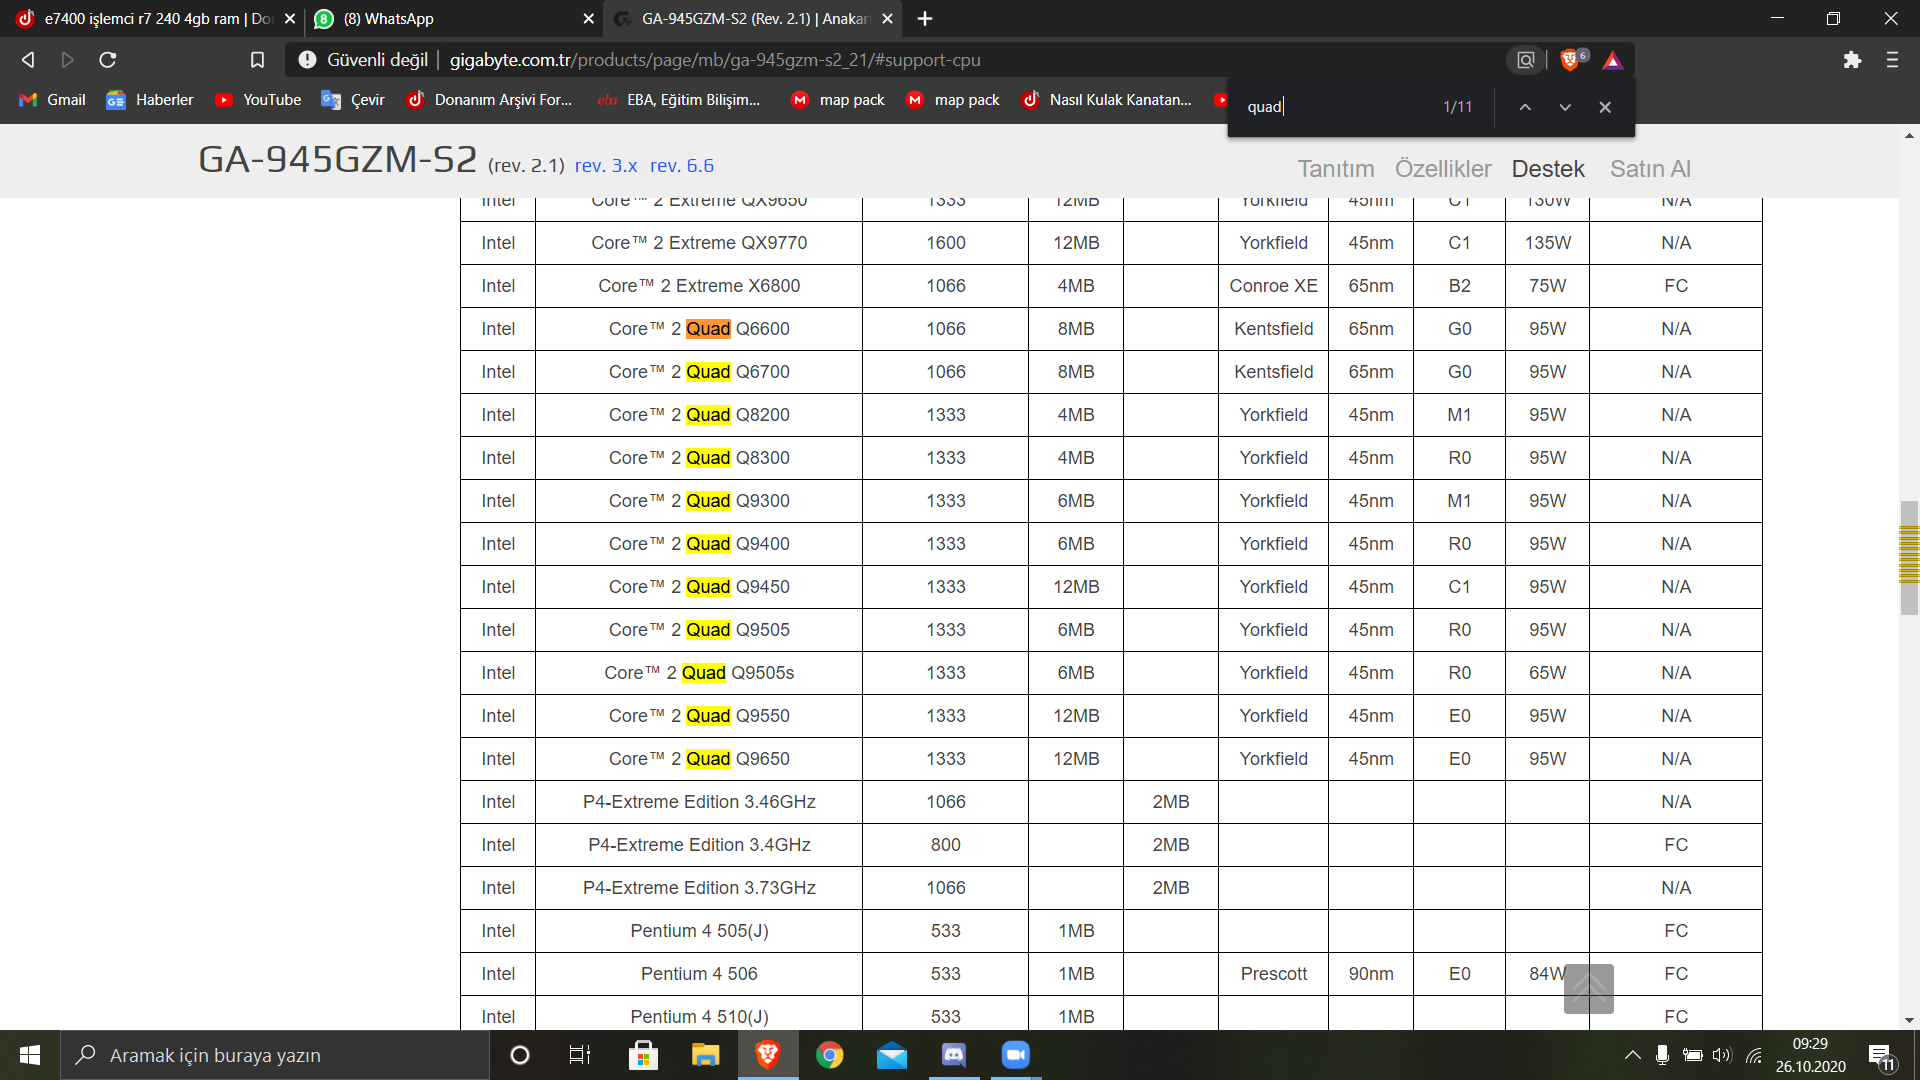Jump to previous find result

[1525, 107]
